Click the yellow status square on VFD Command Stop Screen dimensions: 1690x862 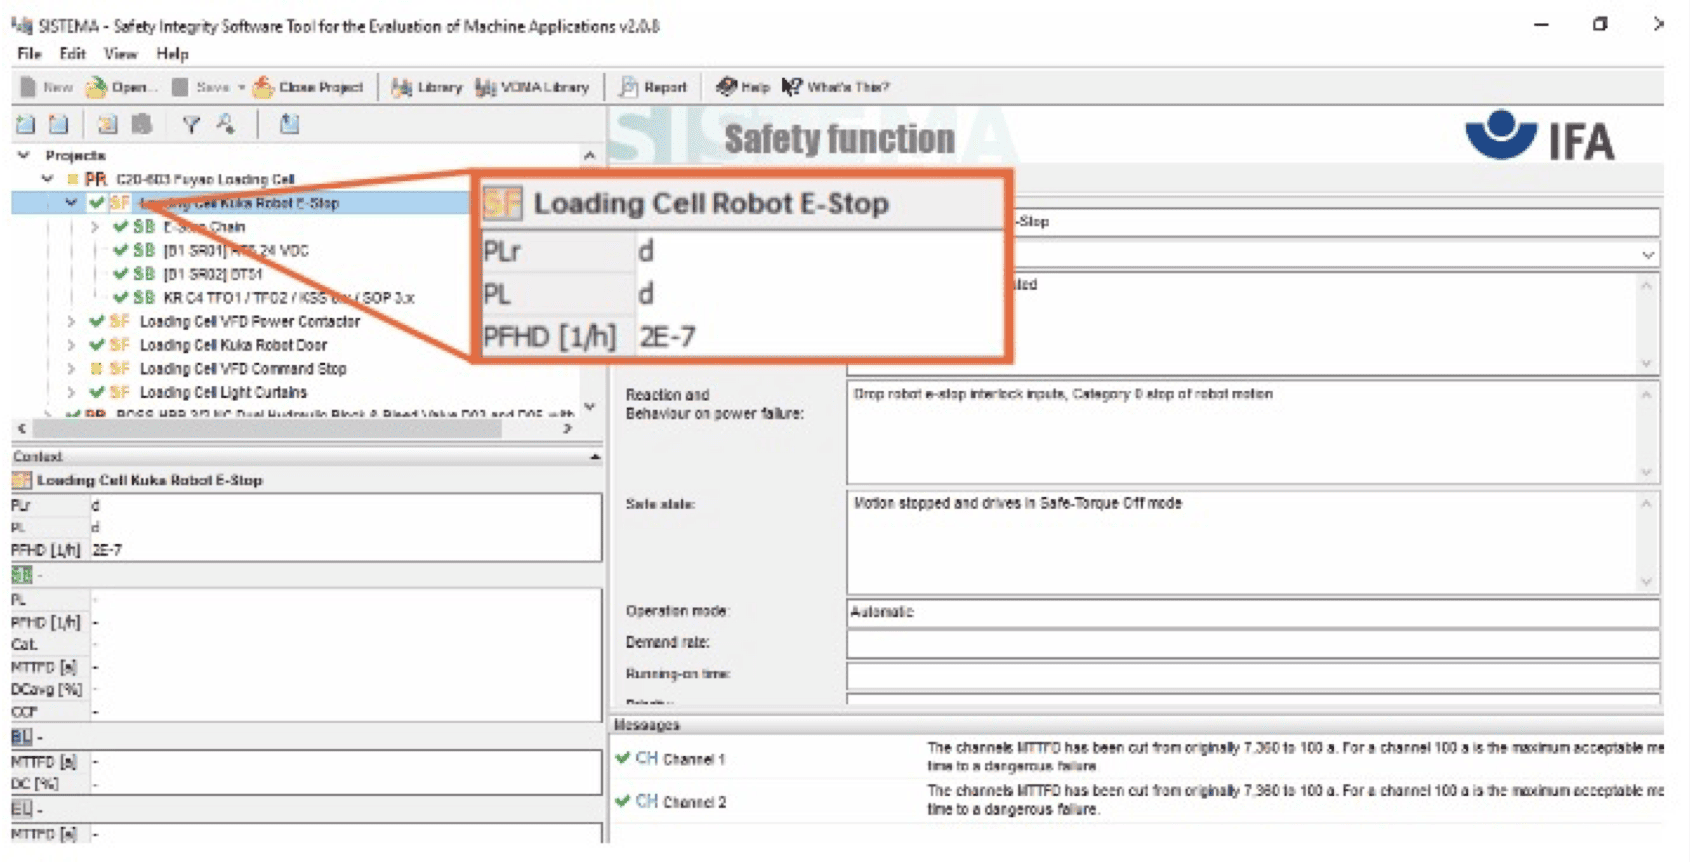[x=97, y=369]
